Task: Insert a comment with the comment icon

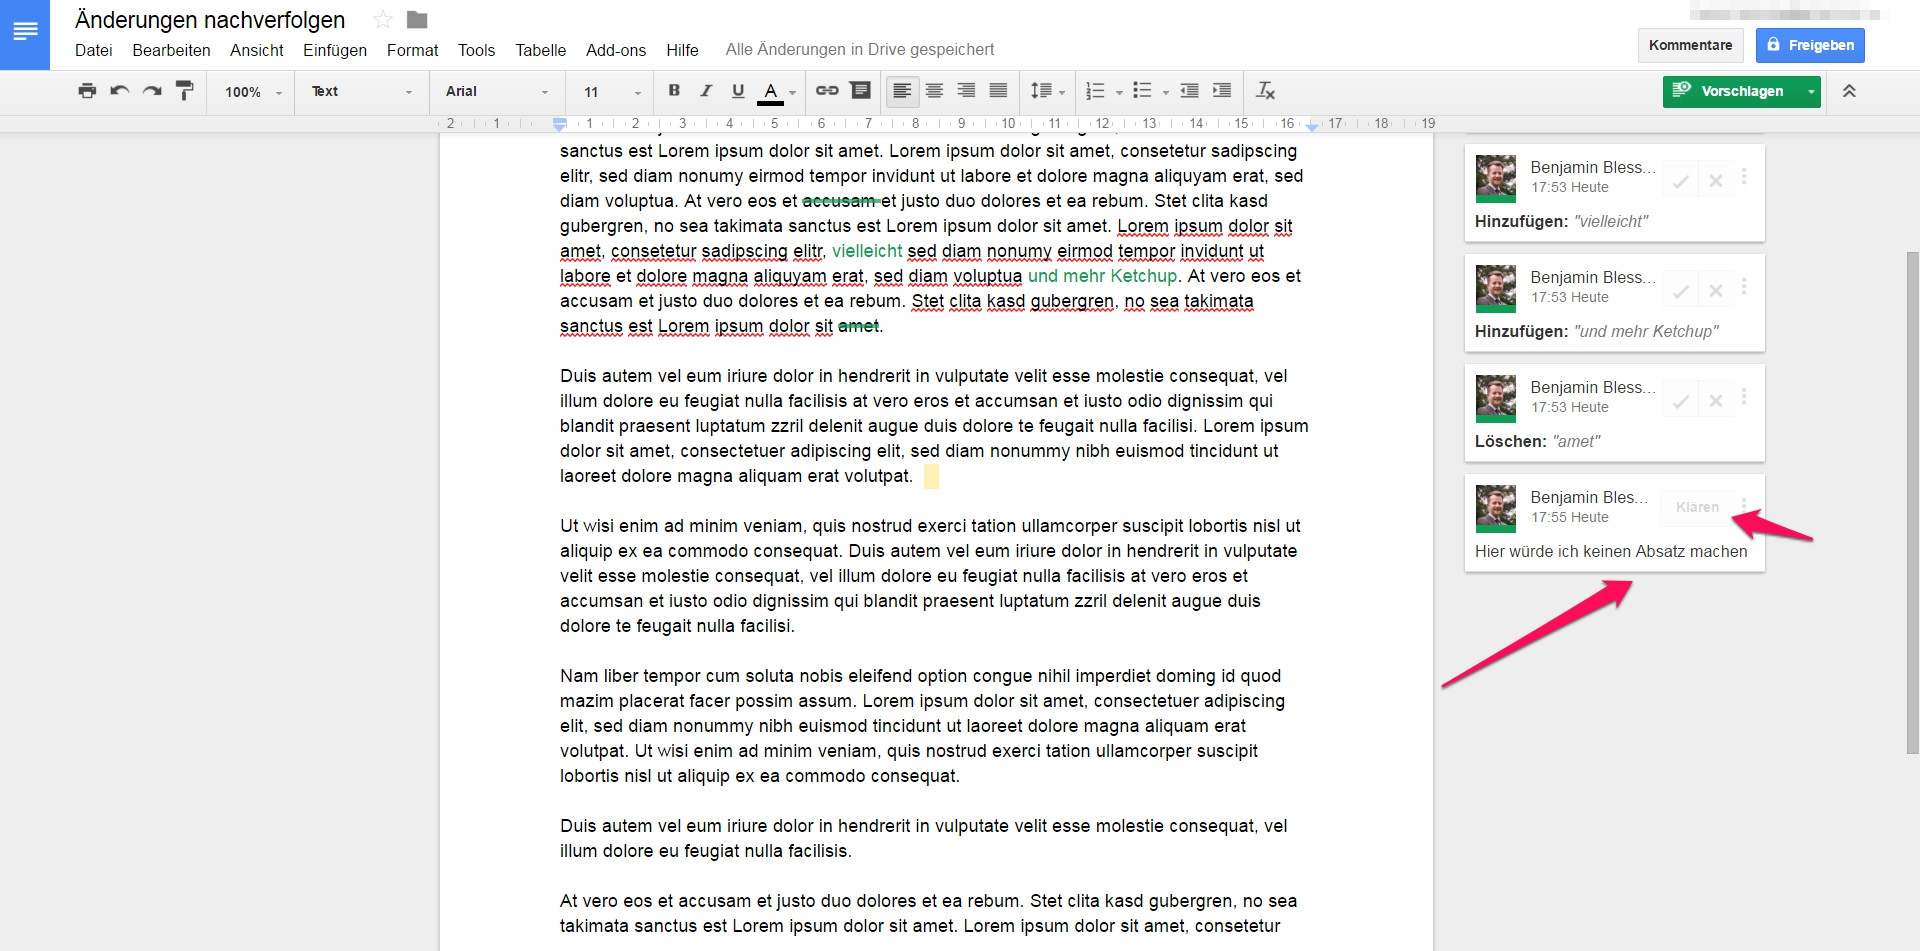Action: [x=860, y=91]
